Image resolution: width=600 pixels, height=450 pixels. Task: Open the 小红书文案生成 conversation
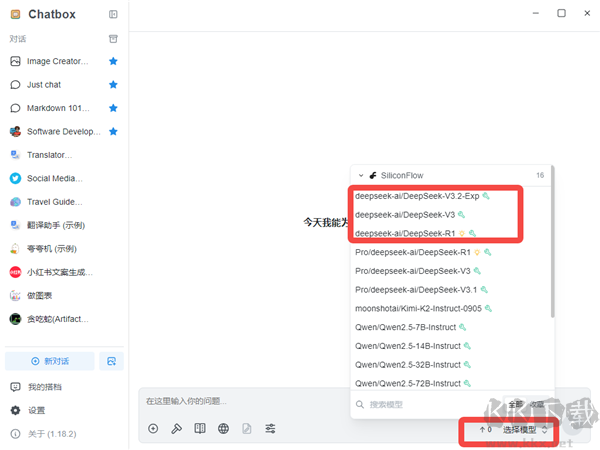[x=64, y=272]
